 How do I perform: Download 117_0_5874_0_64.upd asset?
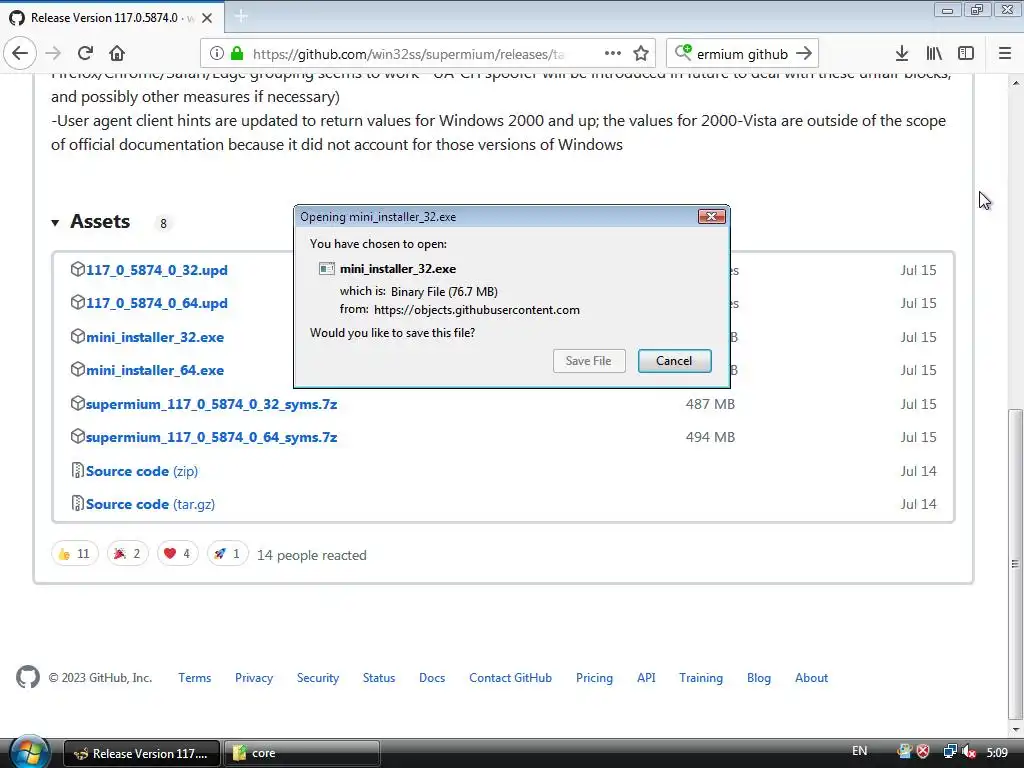157,303
